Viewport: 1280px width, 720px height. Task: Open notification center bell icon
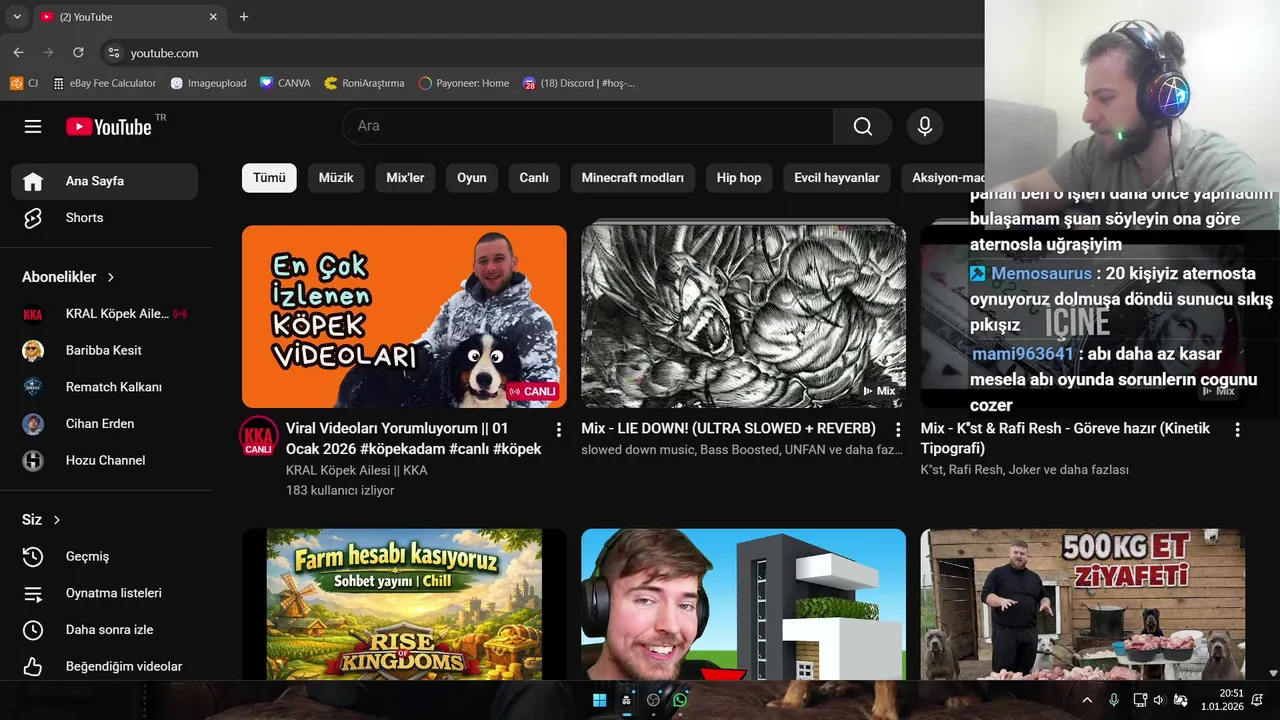(x=1258, y=700)
